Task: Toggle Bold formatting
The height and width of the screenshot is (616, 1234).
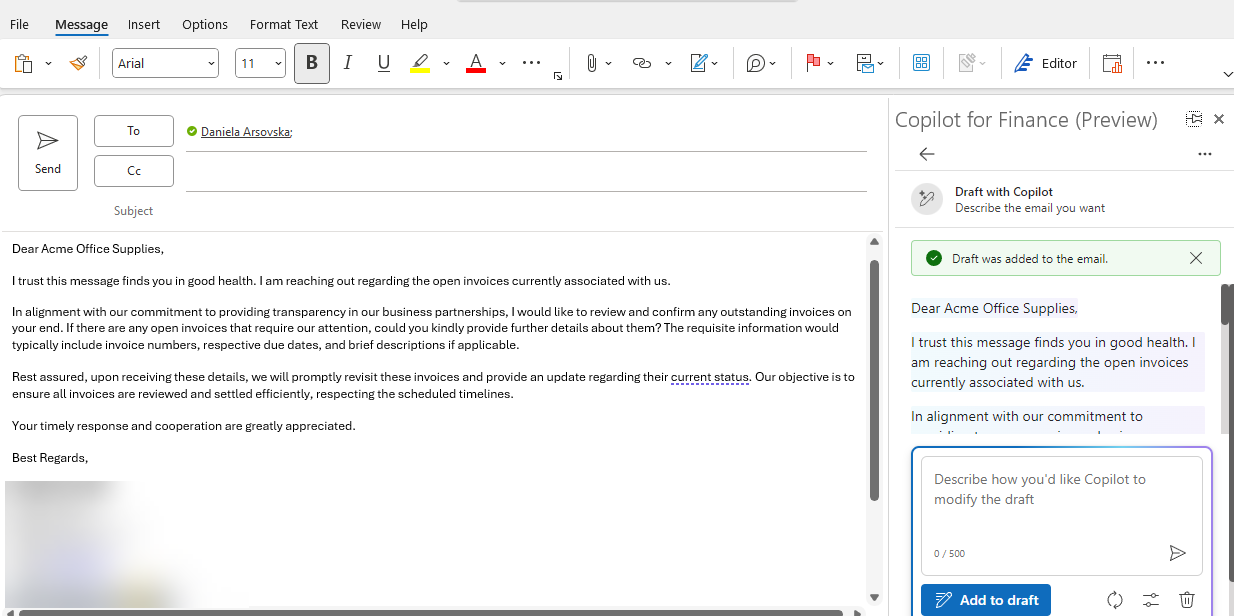Action: click(312, 63)
